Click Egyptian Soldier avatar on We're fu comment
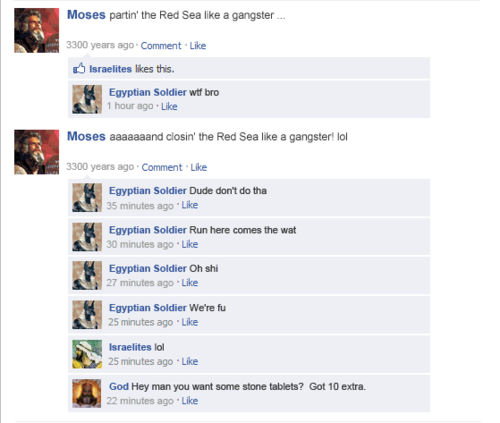Screen dimensions: 500x423 point(87,315)
